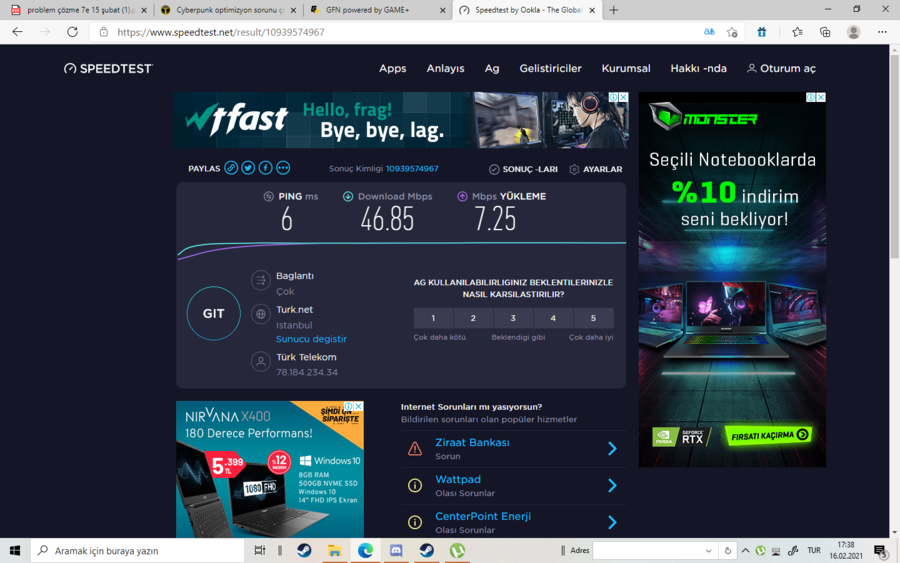Click Oturum aç sign in

pyautogui.click(x=781, y=68)
